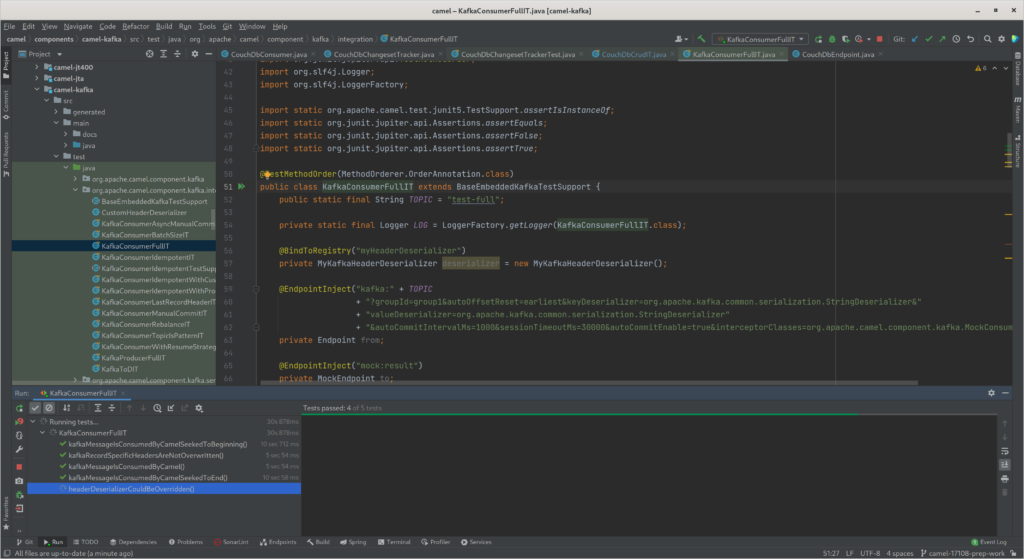Expand the camel-jt400 module

37,67
